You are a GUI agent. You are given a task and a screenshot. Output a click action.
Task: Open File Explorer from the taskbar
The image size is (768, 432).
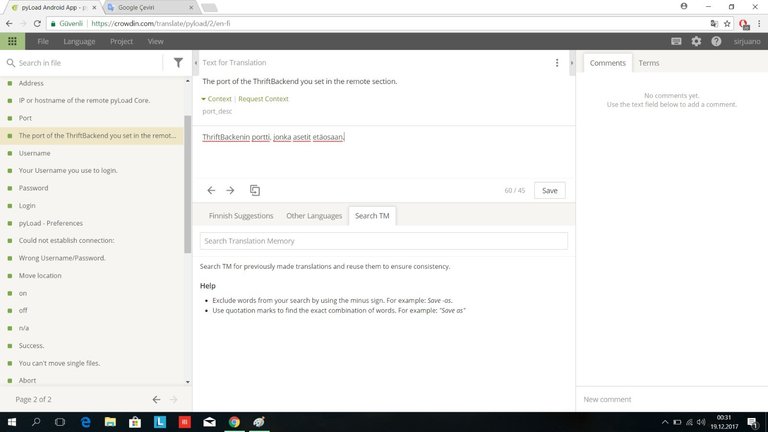click(110, 422)
